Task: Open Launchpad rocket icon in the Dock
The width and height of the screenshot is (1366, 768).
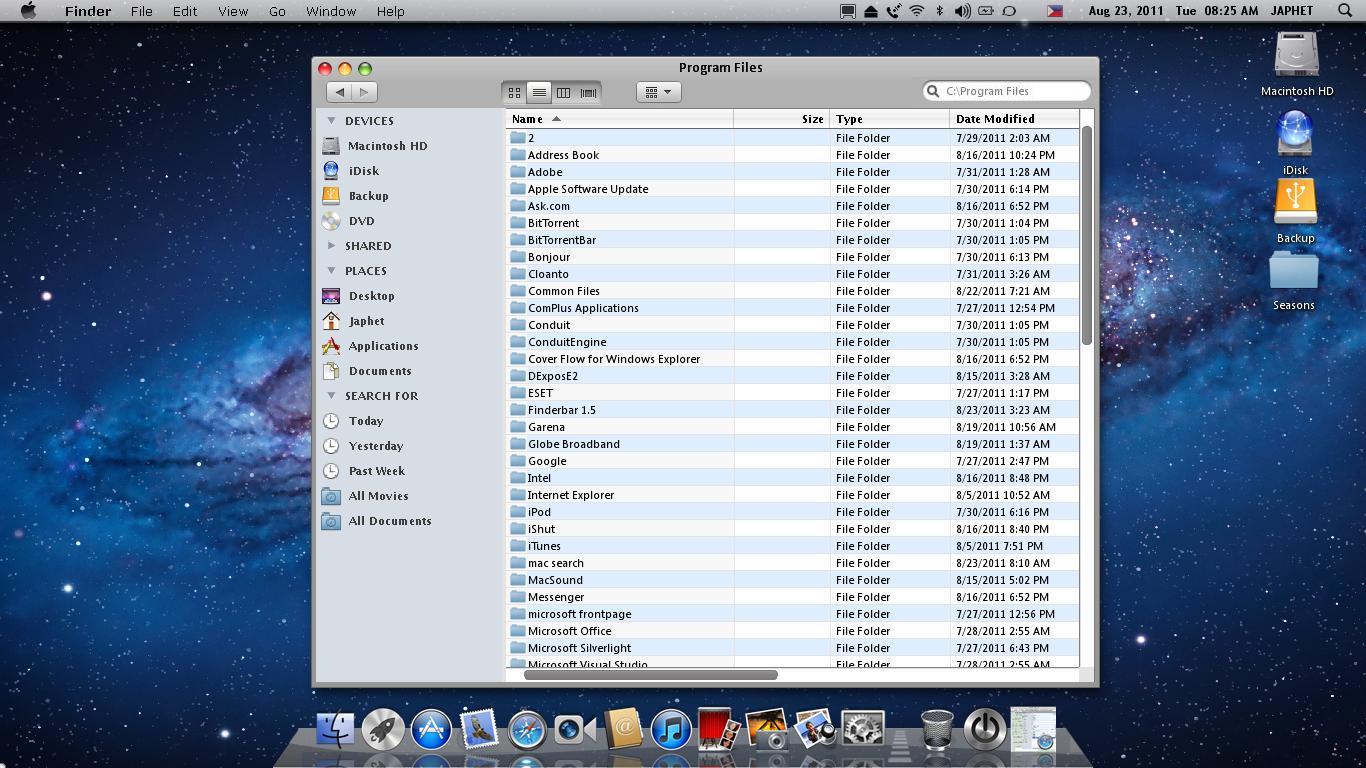Action: [x=383, y=730]
